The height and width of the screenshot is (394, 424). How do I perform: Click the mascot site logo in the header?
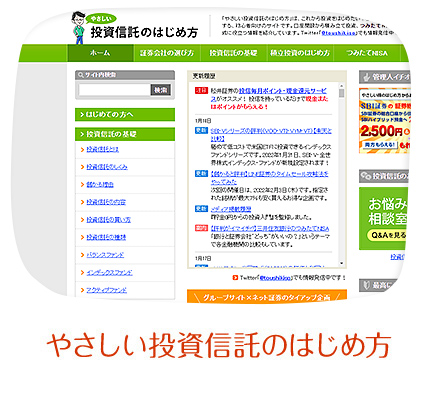tap(135, 28)
